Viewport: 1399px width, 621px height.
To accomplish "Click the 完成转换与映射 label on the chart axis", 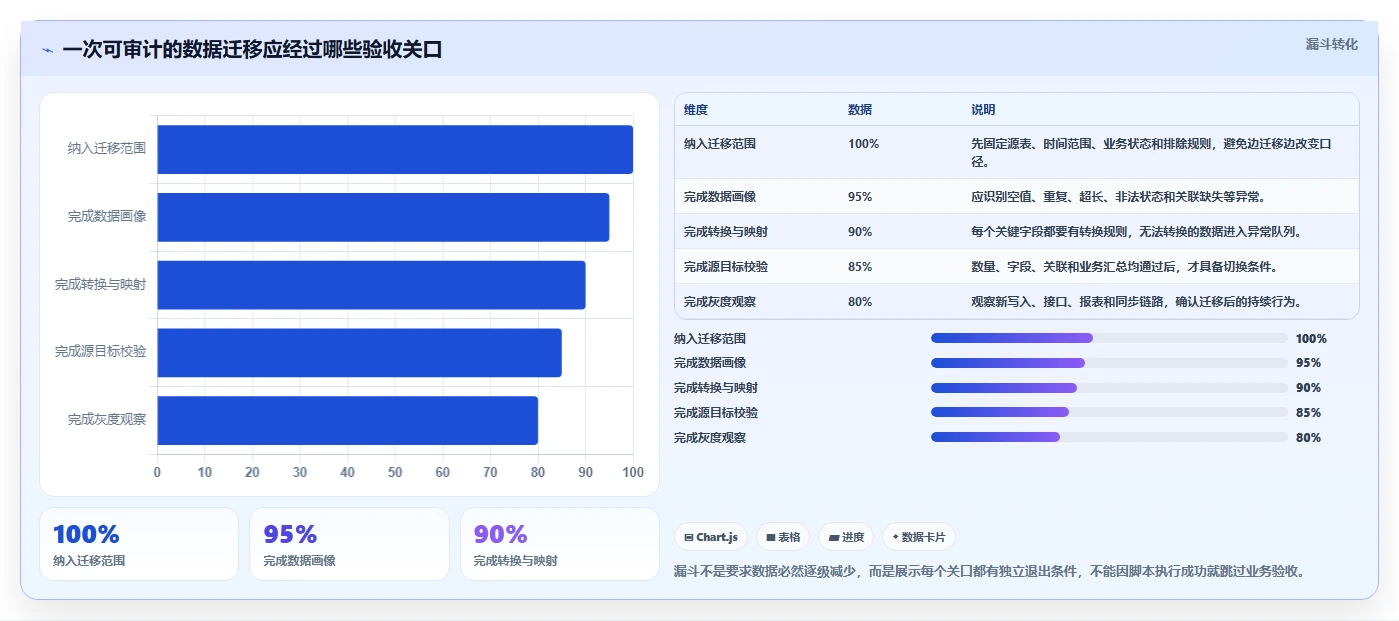I will [101, 284].
